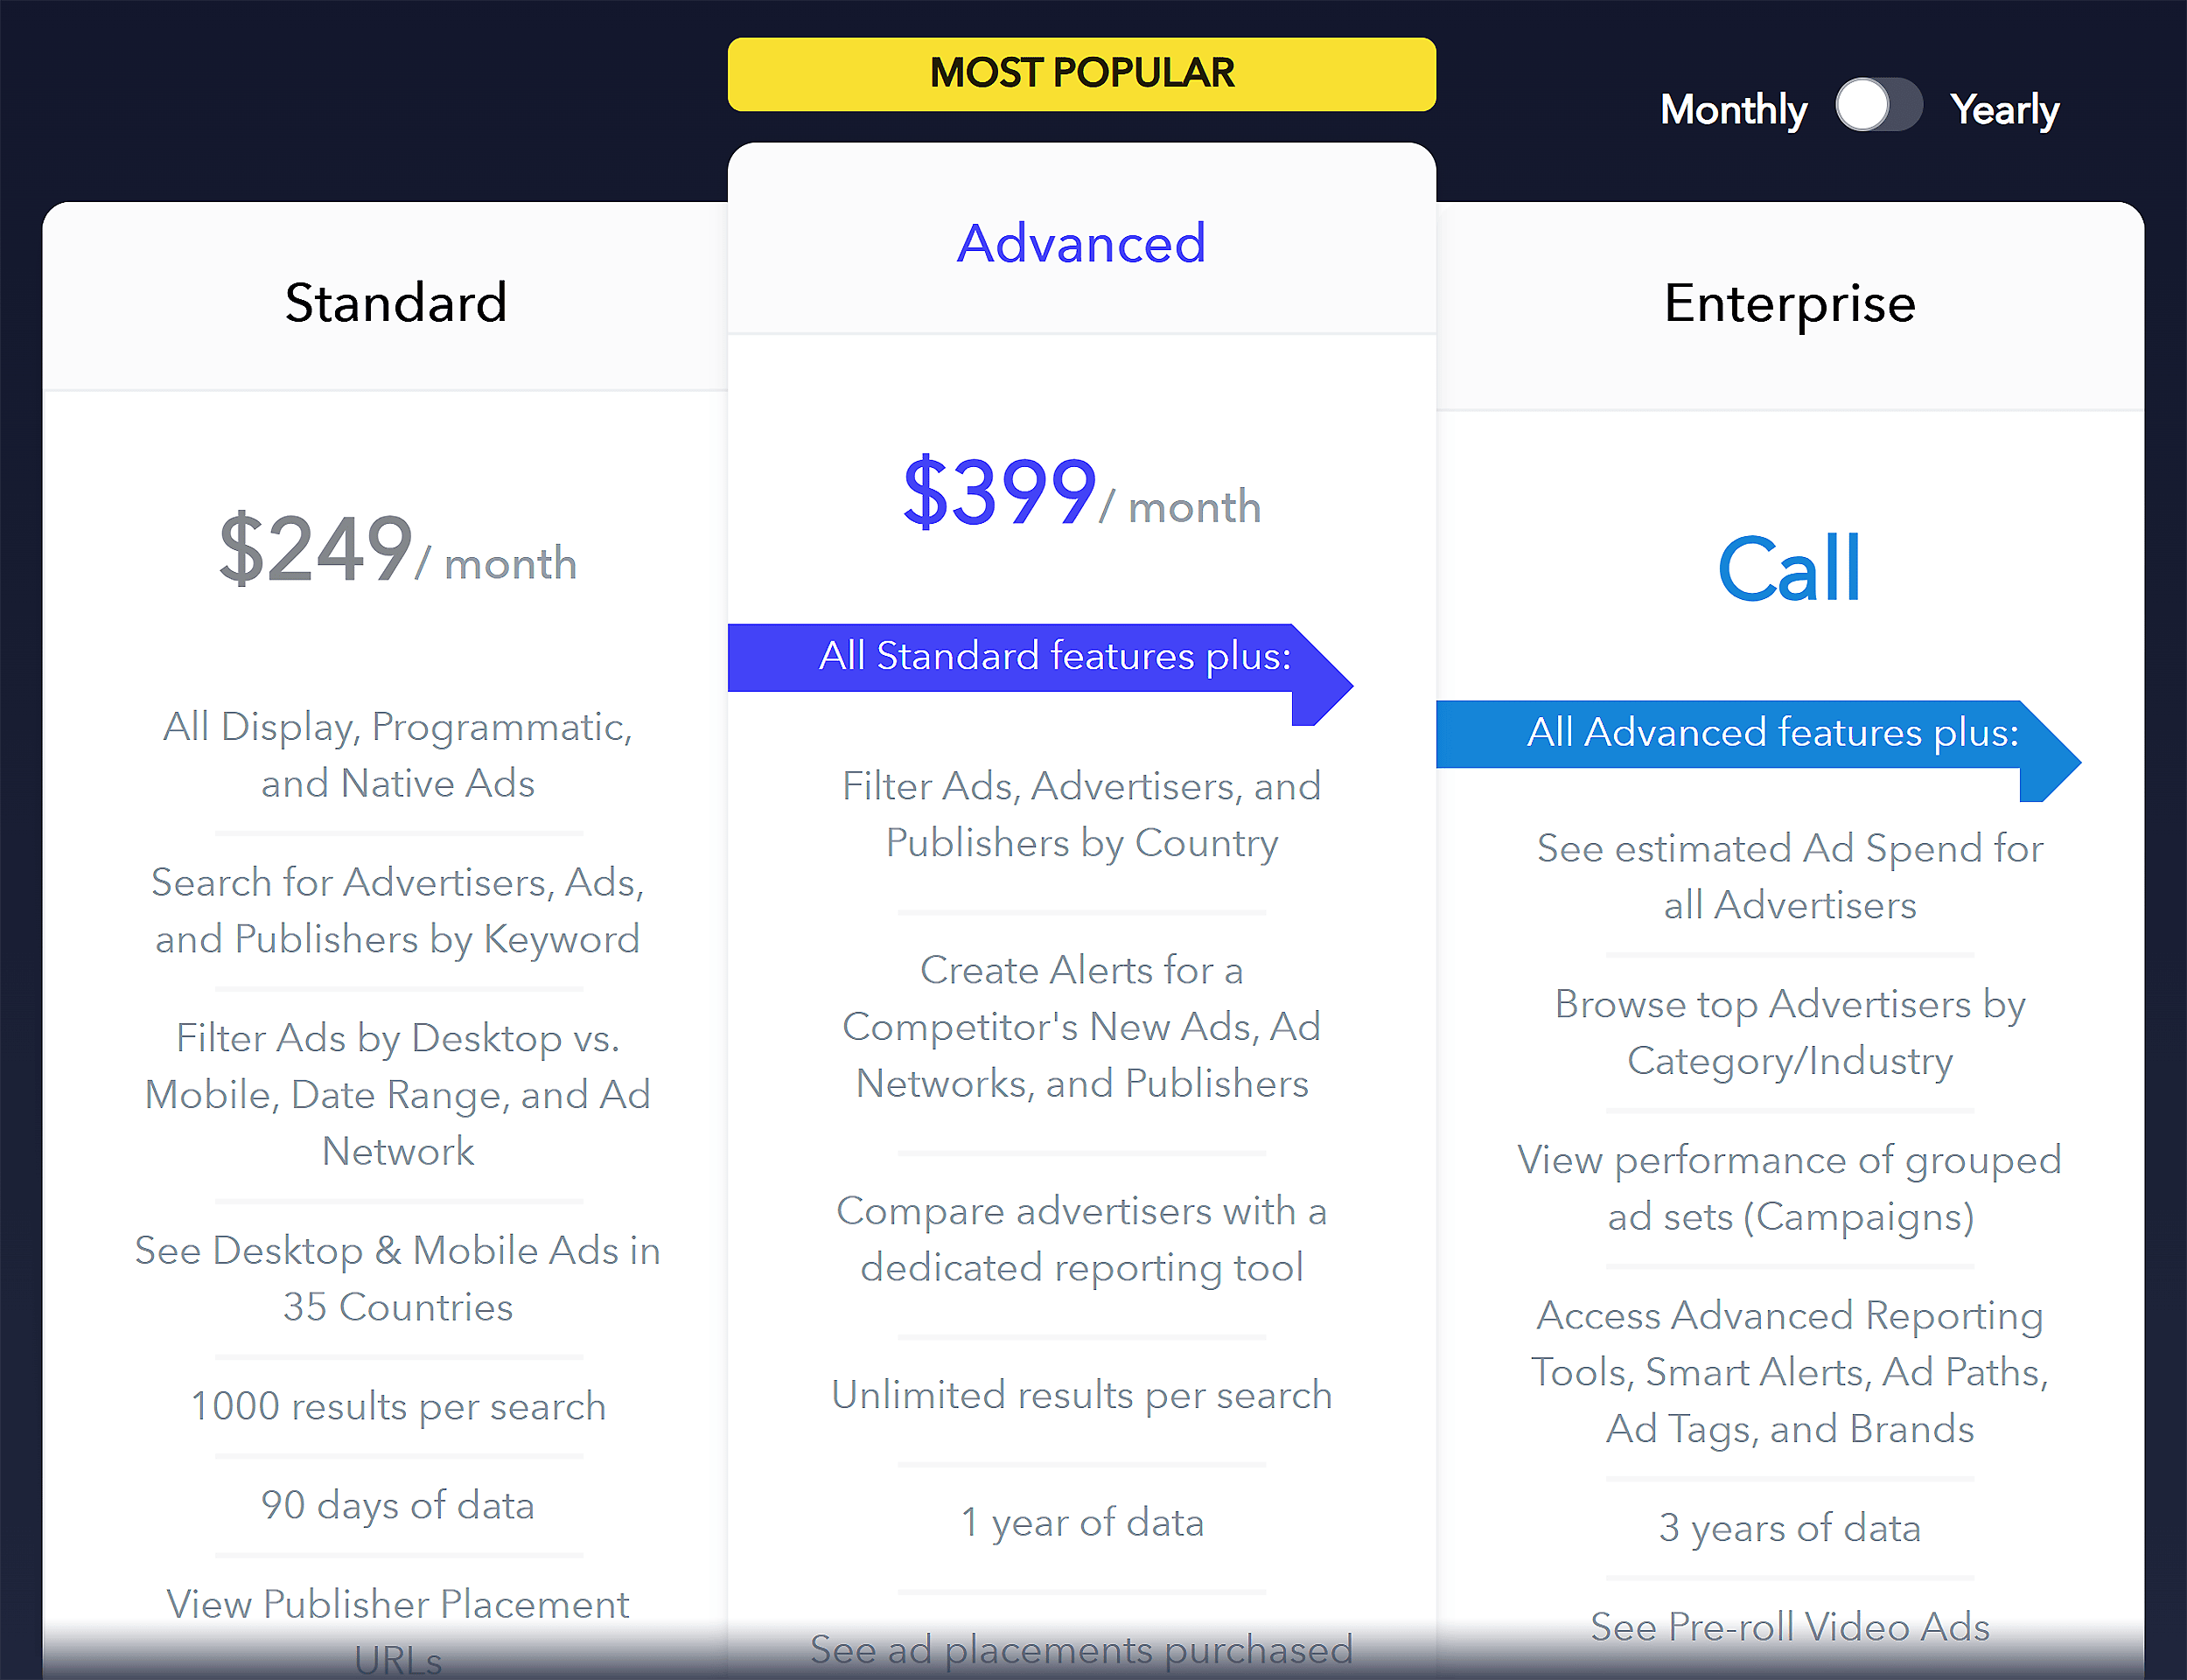This screenshot has height=1680, width=2187.
Task: Click the Call button under Enterprise
Action: 1788,565
